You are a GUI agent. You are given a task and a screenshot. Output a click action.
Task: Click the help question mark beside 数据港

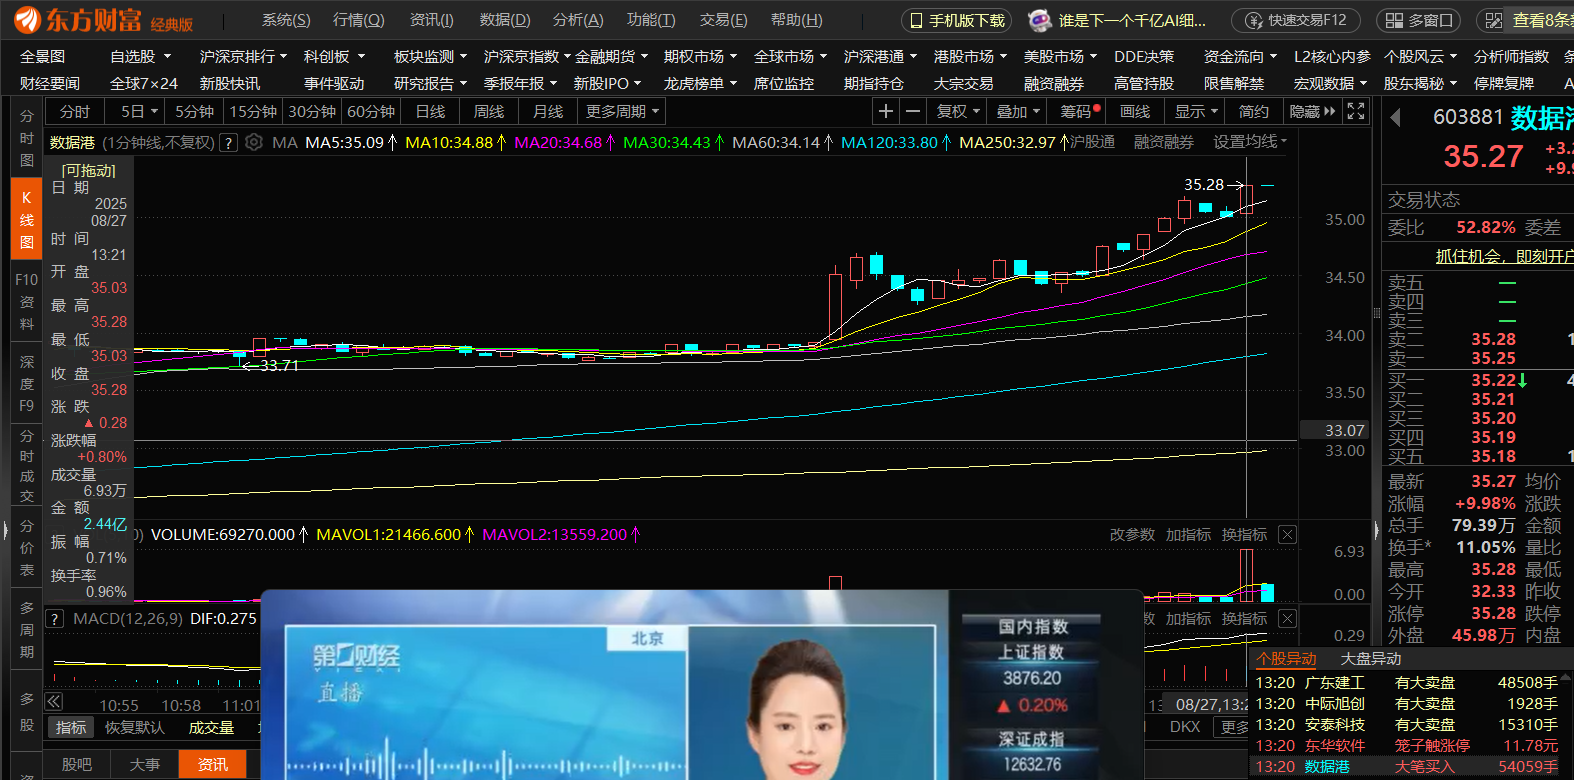pos(228,143)
